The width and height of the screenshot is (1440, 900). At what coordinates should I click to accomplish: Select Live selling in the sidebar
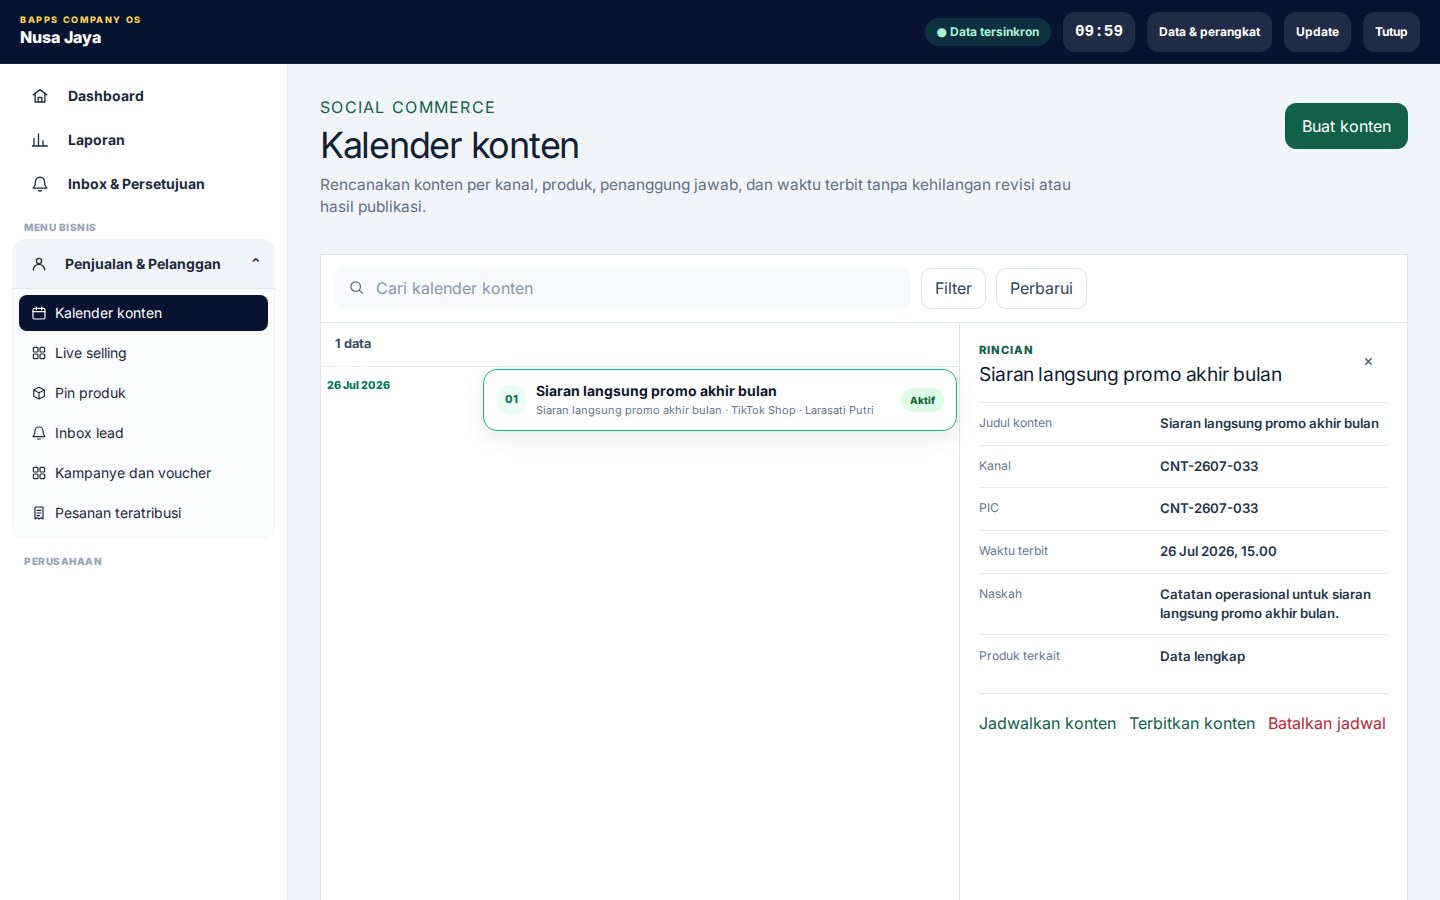coord(143,353)
